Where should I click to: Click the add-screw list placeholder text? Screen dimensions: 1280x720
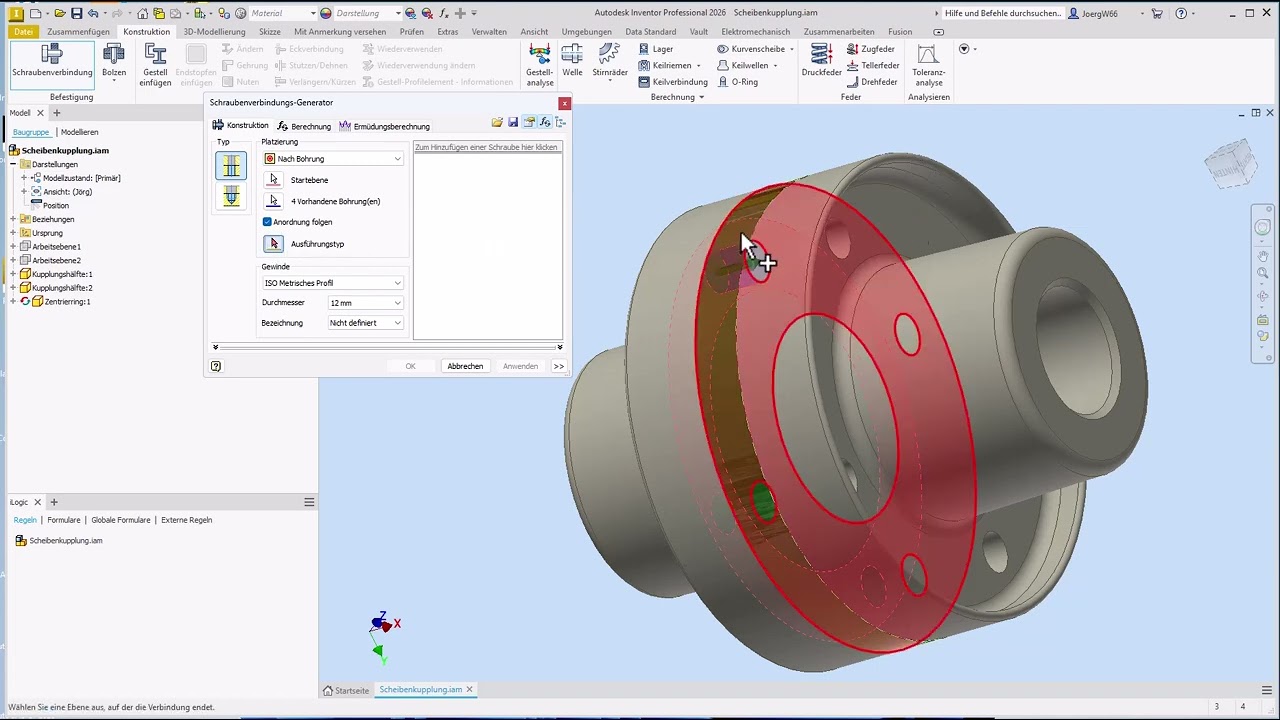(x=487, y=147)
